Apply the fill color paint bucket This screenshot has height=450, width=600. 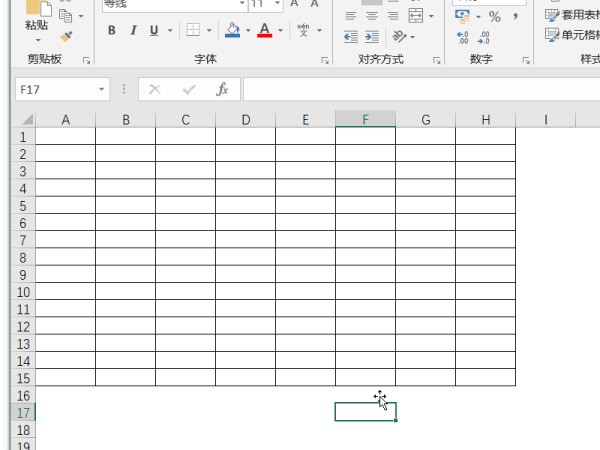coord(233,30)
